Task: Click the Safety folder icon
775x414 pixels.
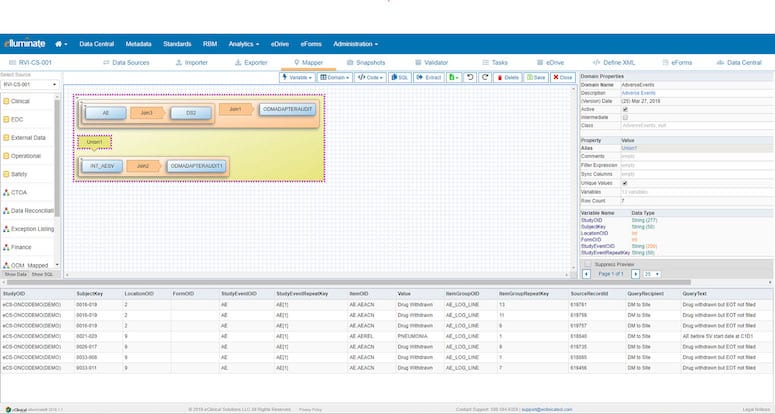Action: coord(6,174)
